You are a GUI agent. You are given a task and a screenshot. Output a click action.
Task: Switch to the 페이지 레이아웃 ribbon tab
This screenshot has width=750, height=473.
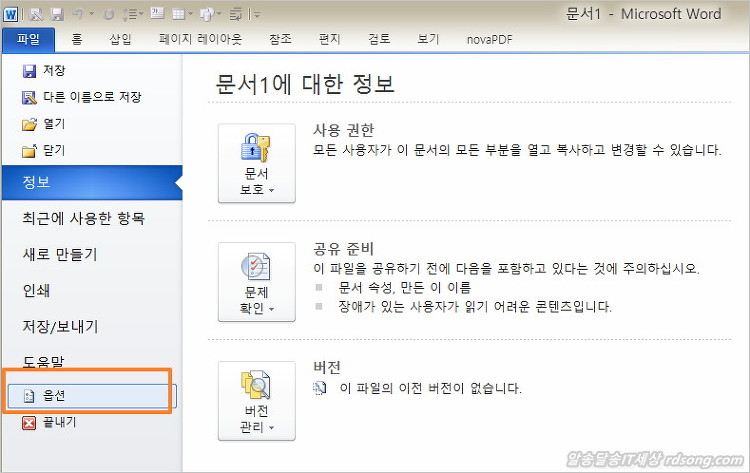200,39
